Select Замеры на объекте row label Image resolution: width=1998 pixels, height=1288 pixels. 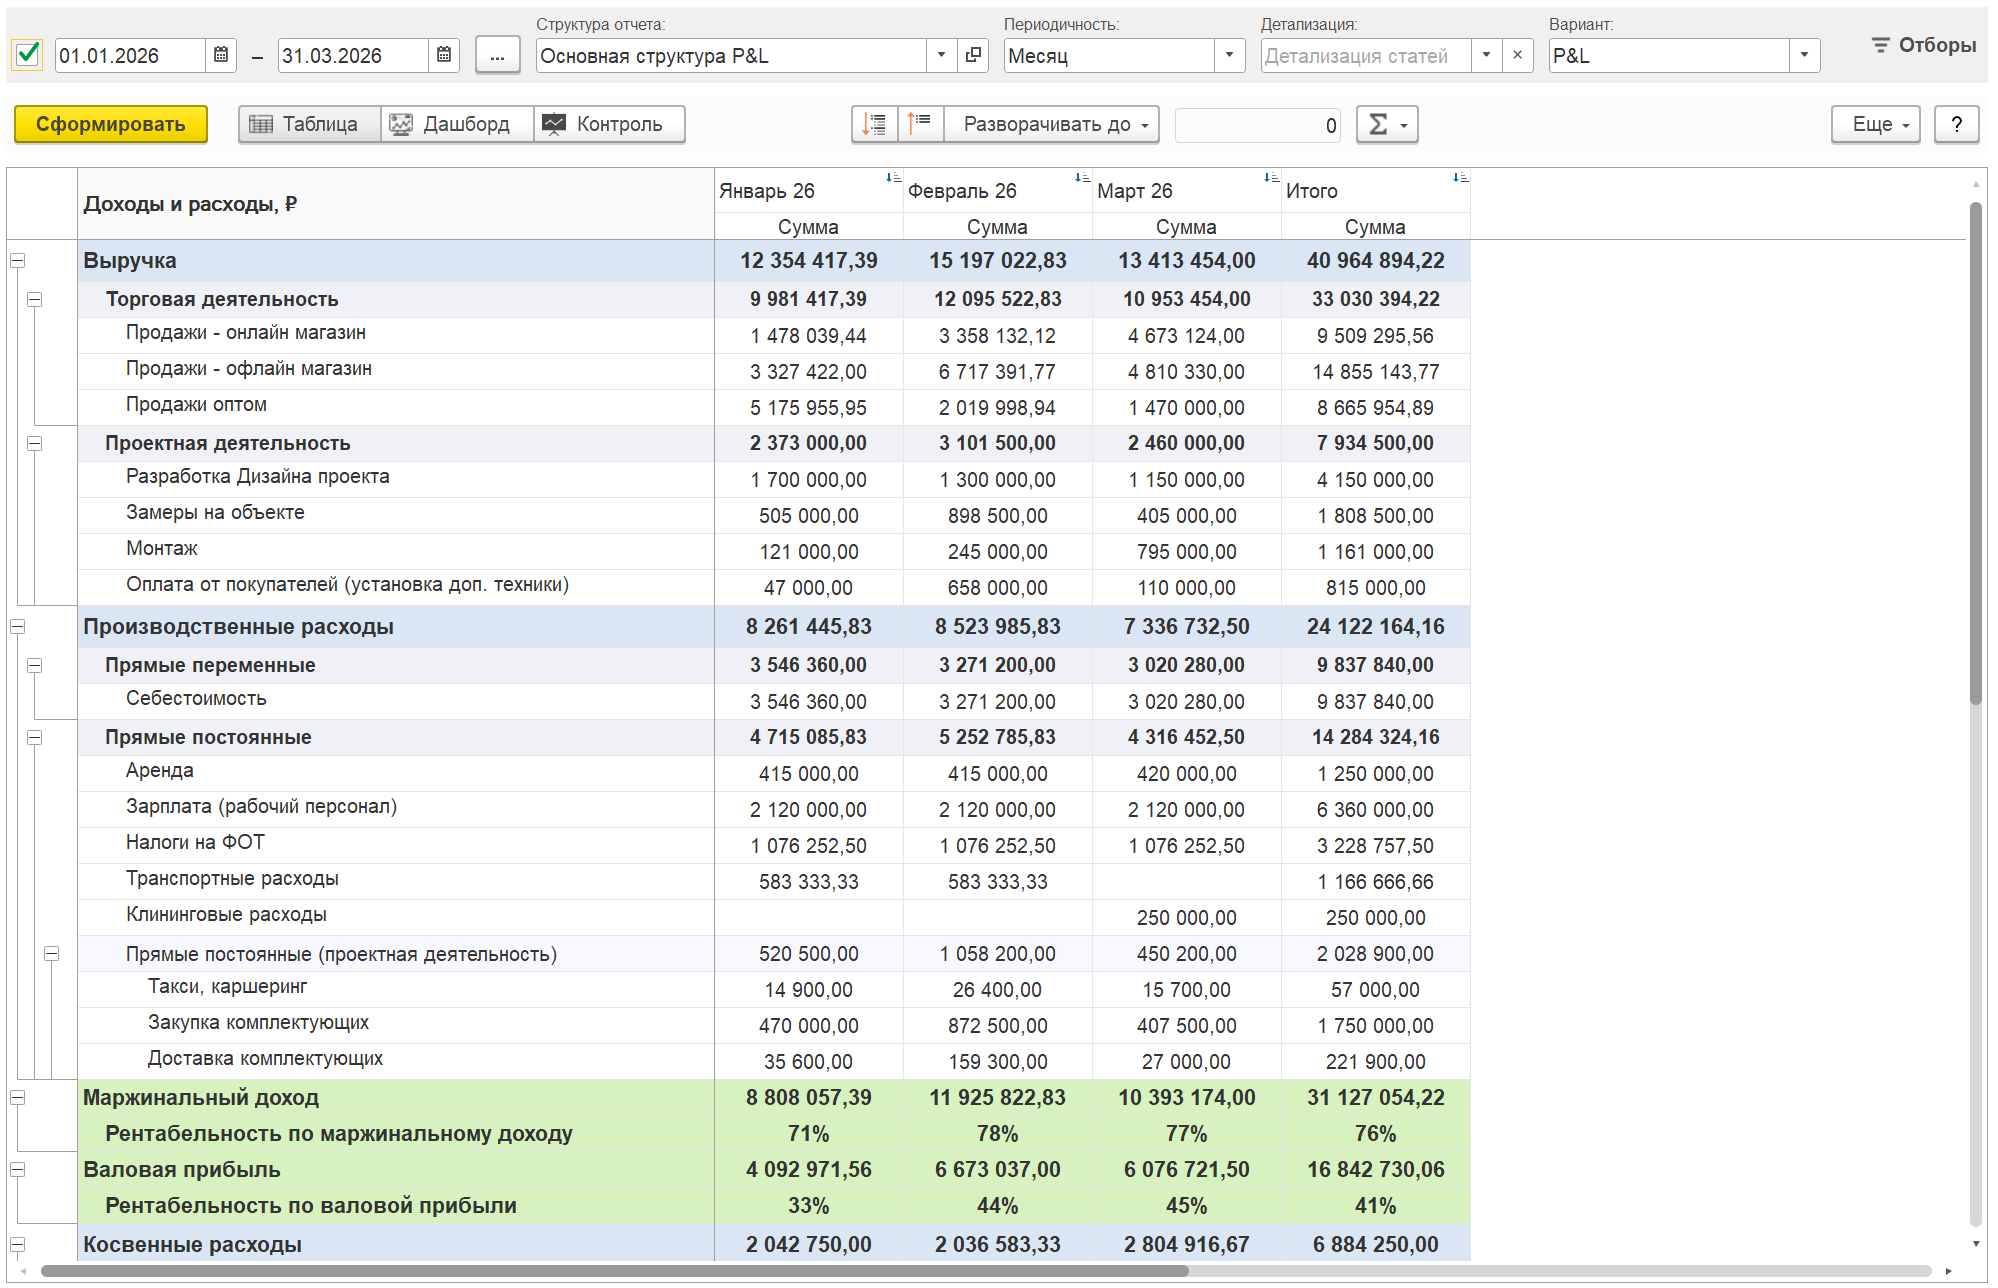(215, 513)
